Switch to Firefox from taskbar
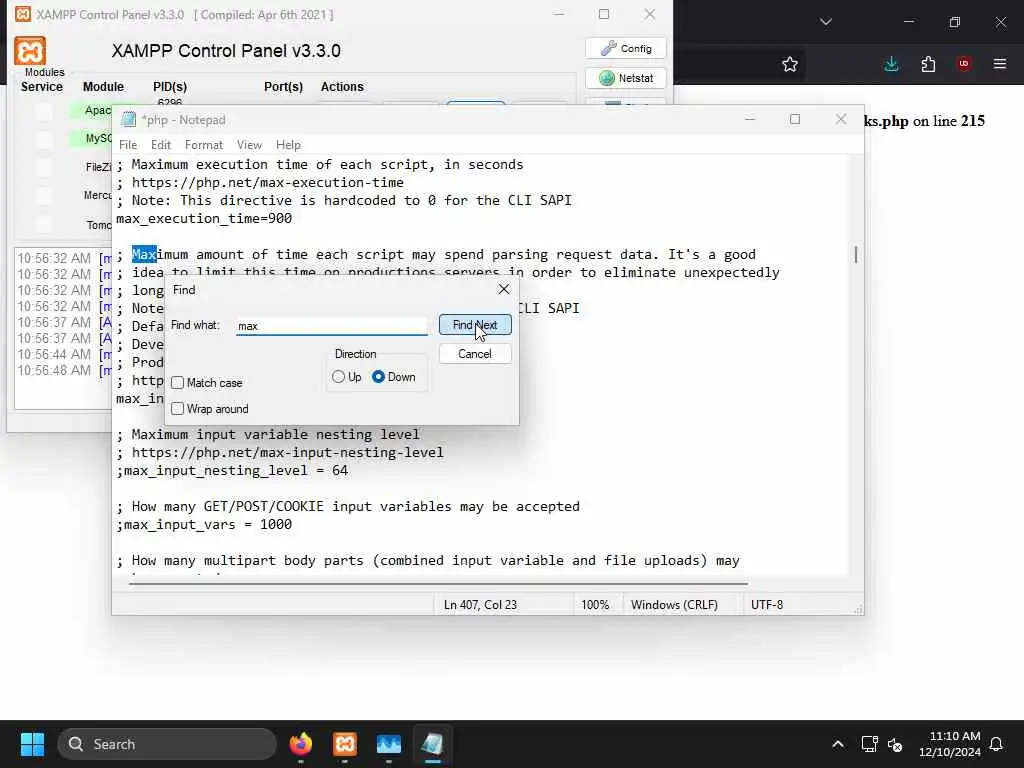1024x768 pixels. (300, 744)
